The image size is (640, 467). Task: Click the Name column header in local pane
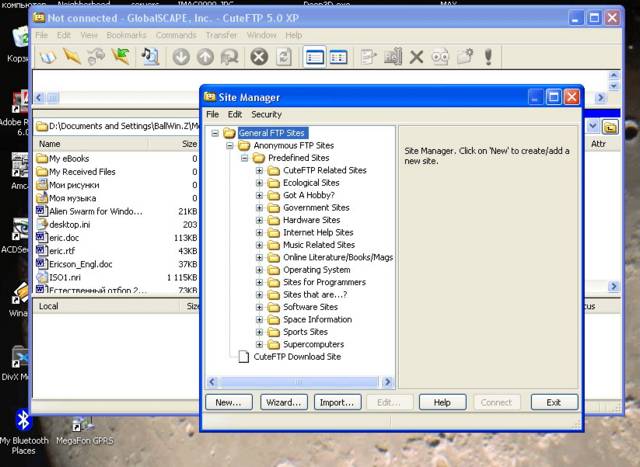[91, 144]
